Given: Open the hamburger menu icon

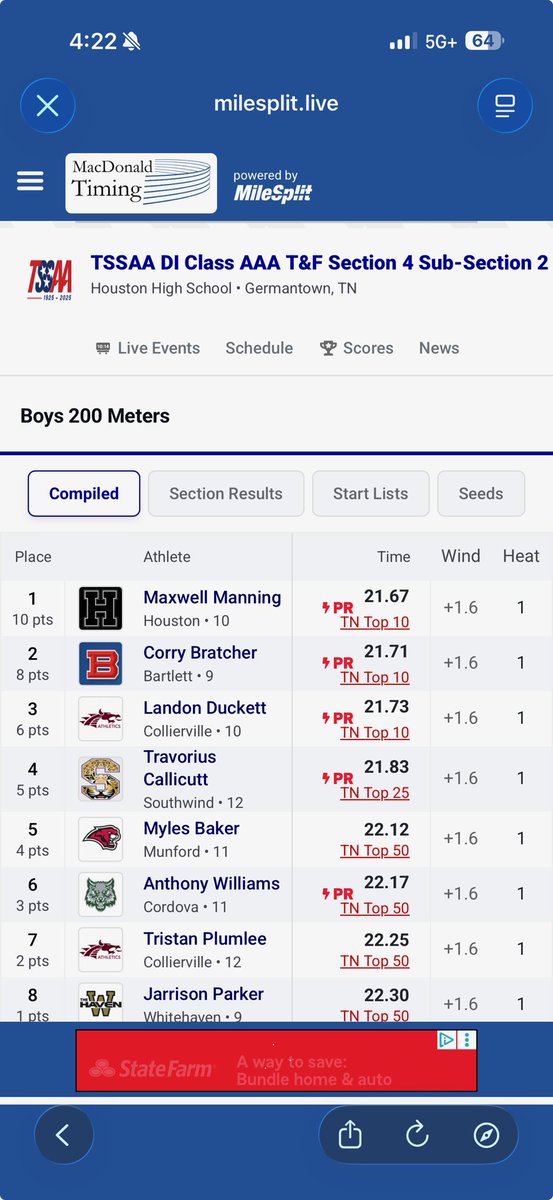Looking at the screenshot, I should coord(30,181).
